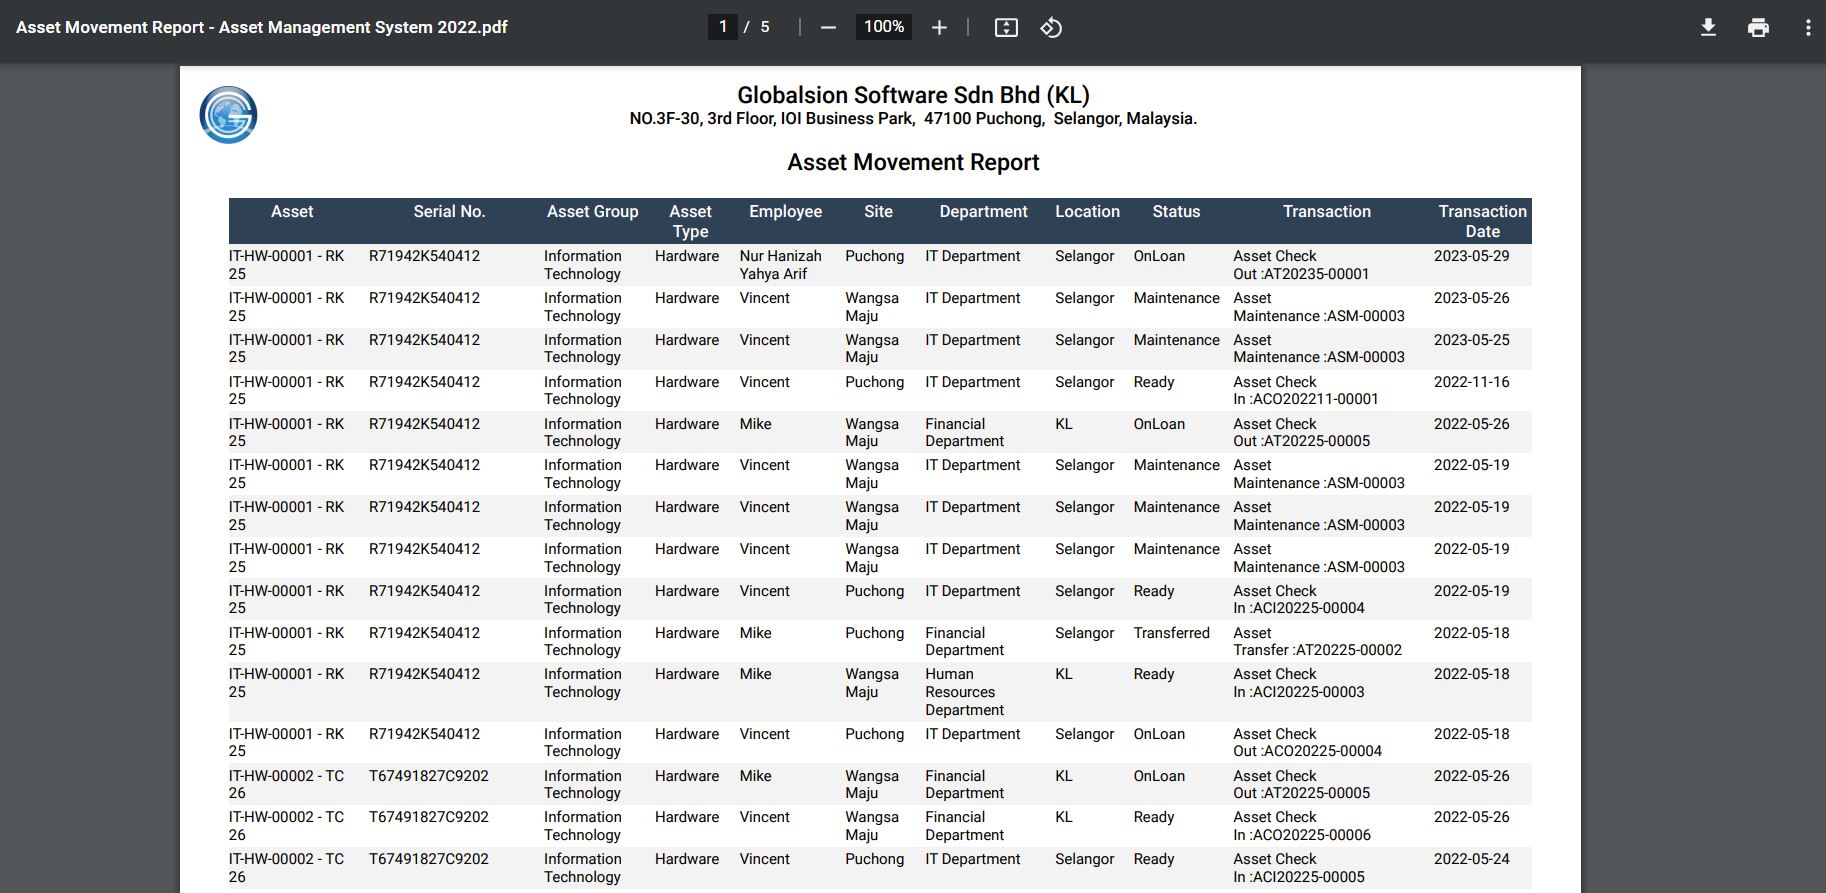Click the 2023-05-29 row's asset IT-HW-00001 - RK 25

click(x=286, y=265)
